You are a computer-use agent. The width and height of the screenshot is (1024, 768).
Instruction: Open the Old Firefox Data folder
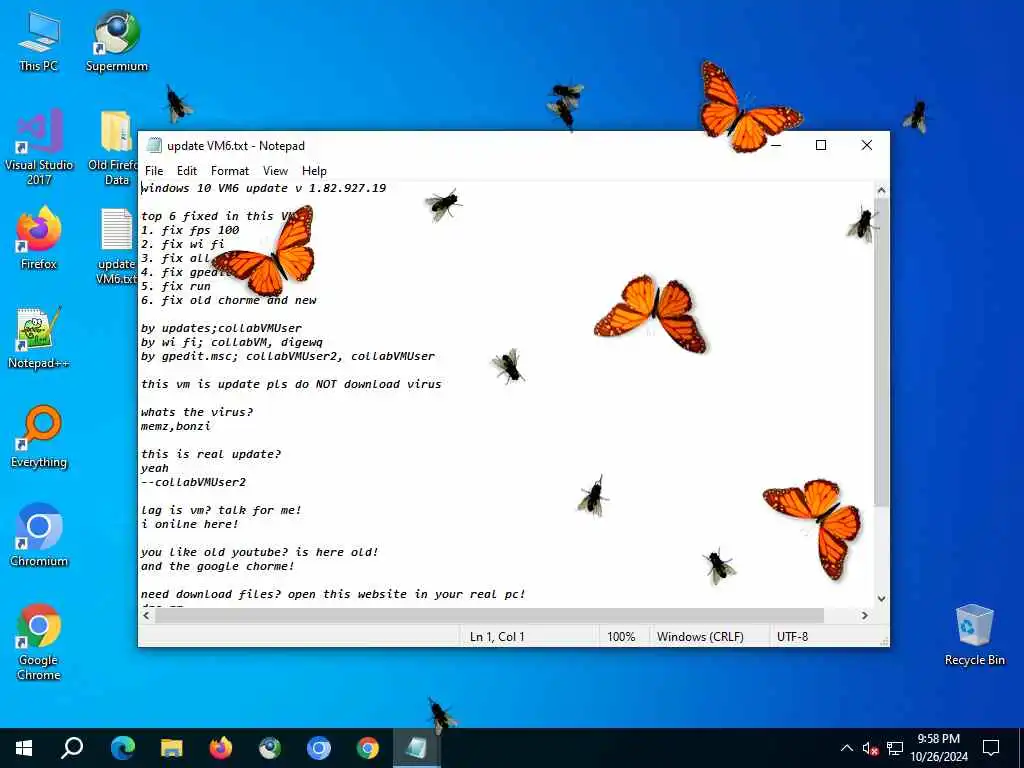tap(112, 147)
